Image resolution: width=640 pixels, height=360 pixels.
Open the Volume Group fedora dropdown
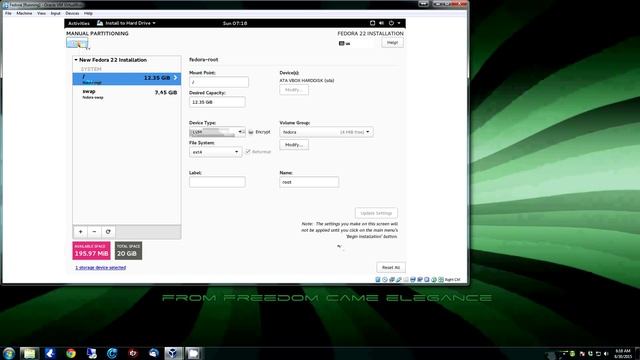tap(326, 132)
